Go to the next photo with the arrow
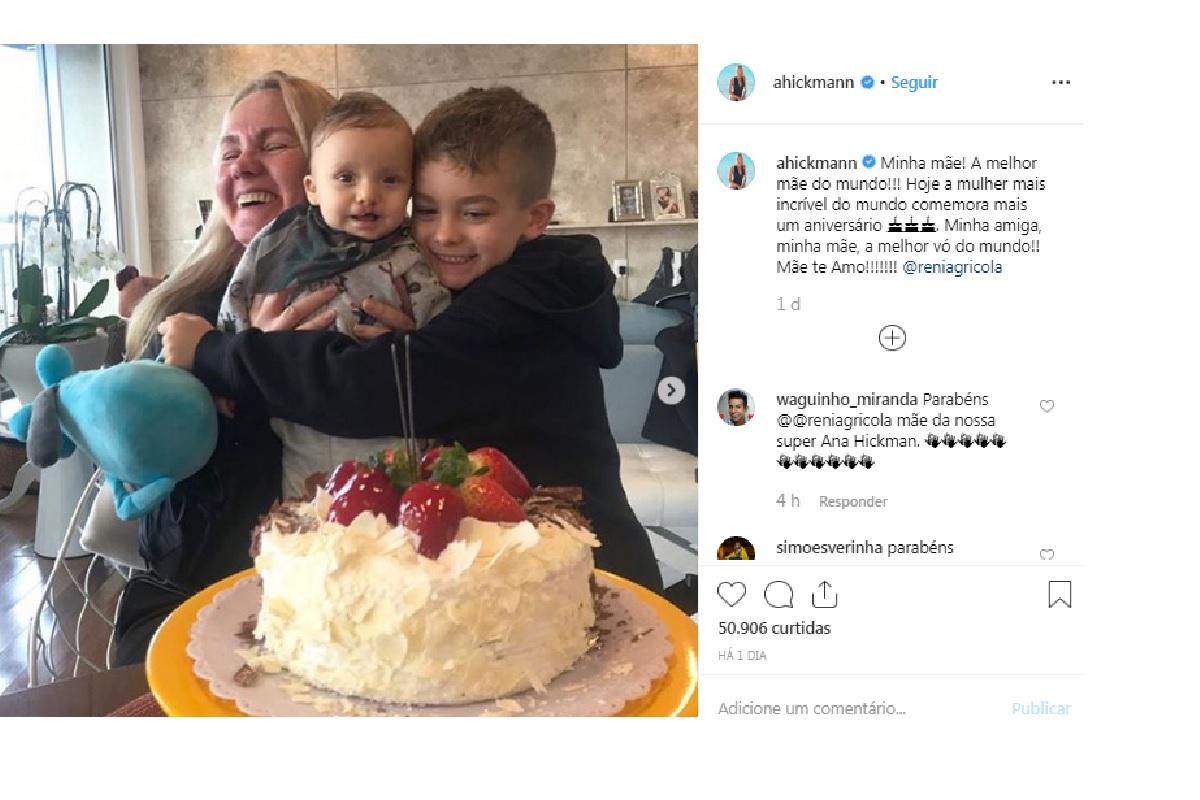The height and width of the screenshot is (800, 1200). pos(671,390)
